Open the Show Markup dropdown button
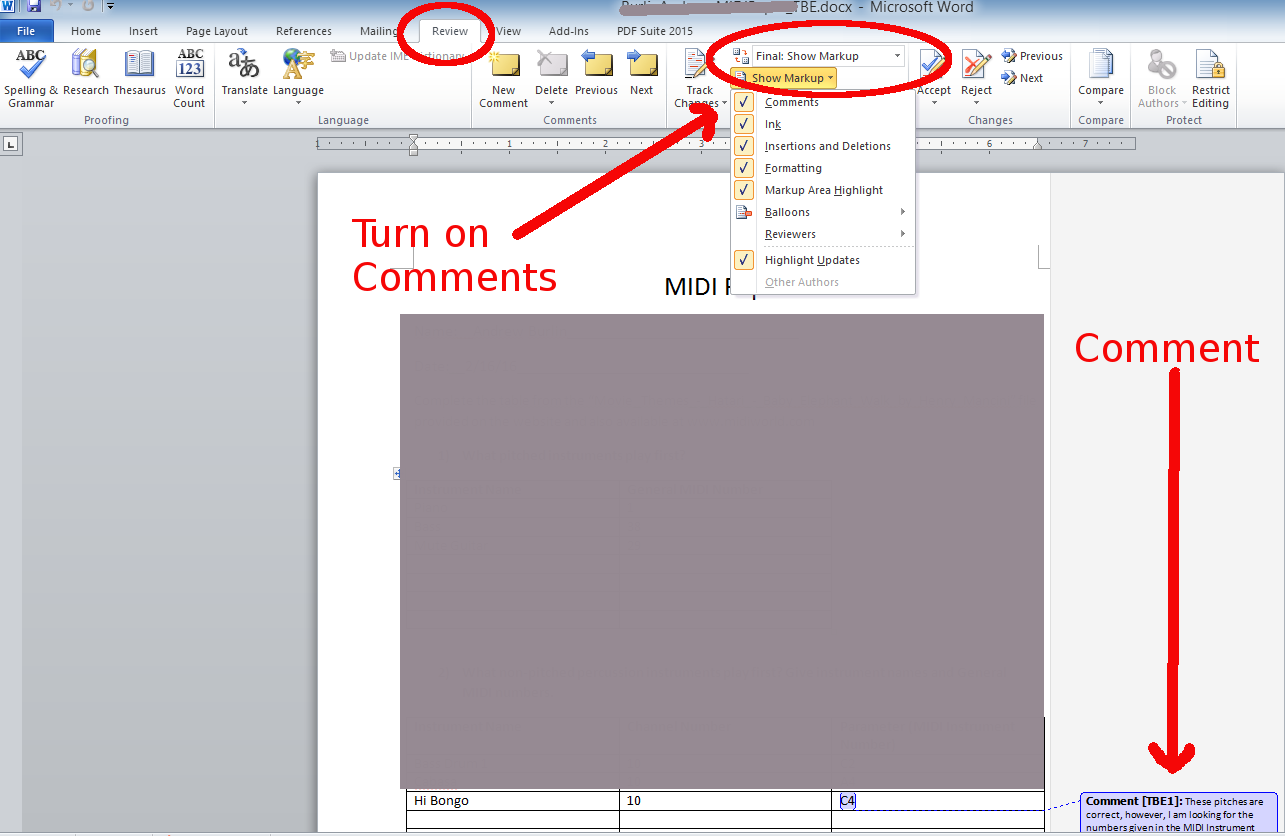This screenshot has width=1285, height=836. click(x=783, y=78)
